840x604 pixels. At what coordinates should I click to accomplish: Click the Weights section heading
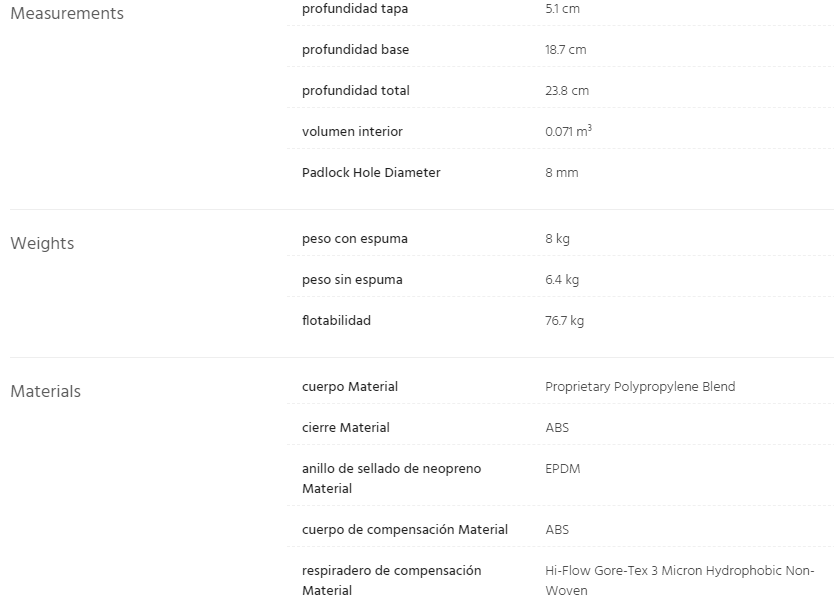pyautogui.click(x=42, y=244)
